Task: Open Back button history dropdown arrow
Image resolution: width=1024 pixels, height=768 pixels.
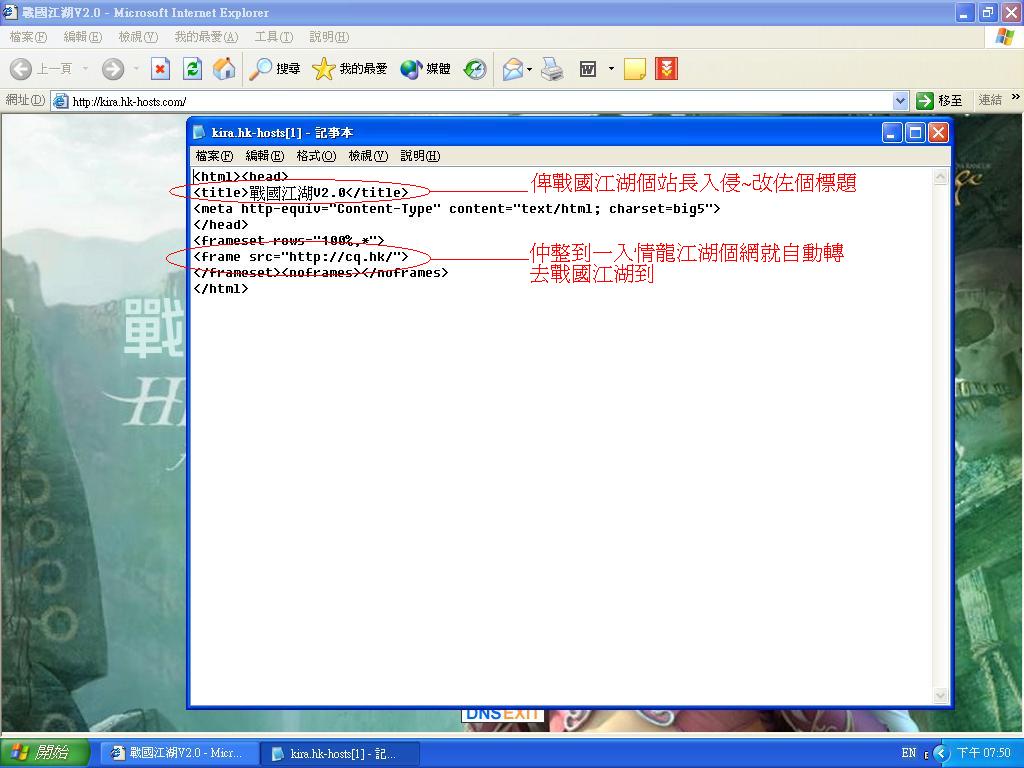Action: tap(85, 69)
